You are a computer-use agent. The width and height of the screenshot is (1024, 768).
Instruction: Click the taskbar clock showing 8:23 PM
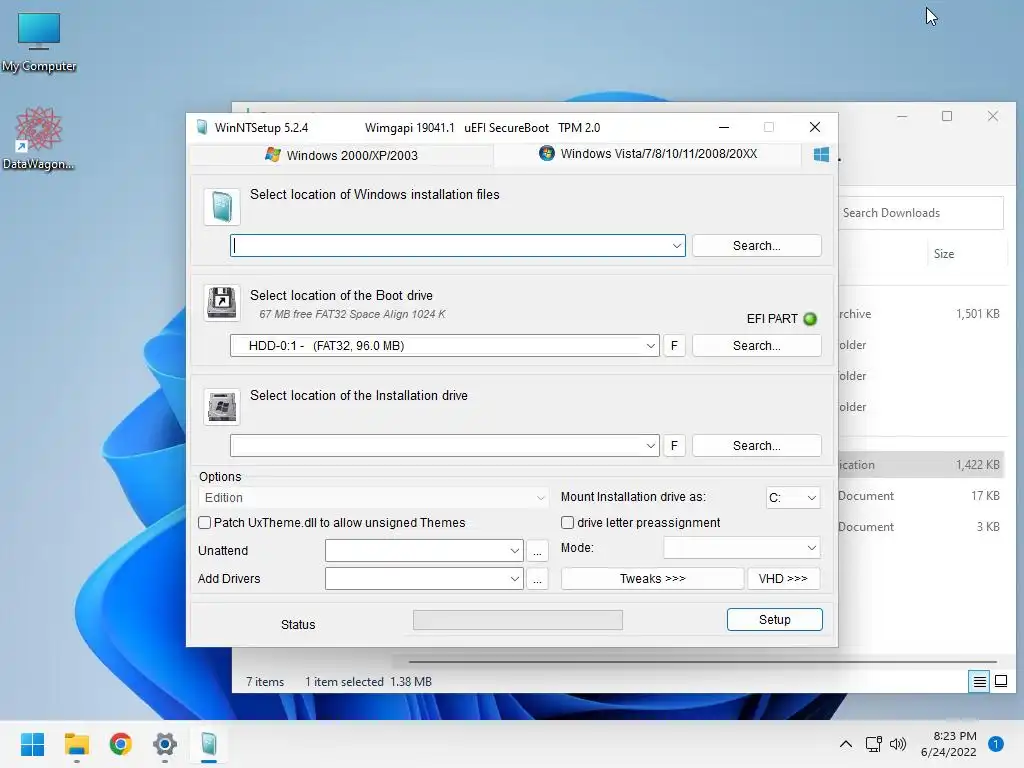[x=948, y=744]
